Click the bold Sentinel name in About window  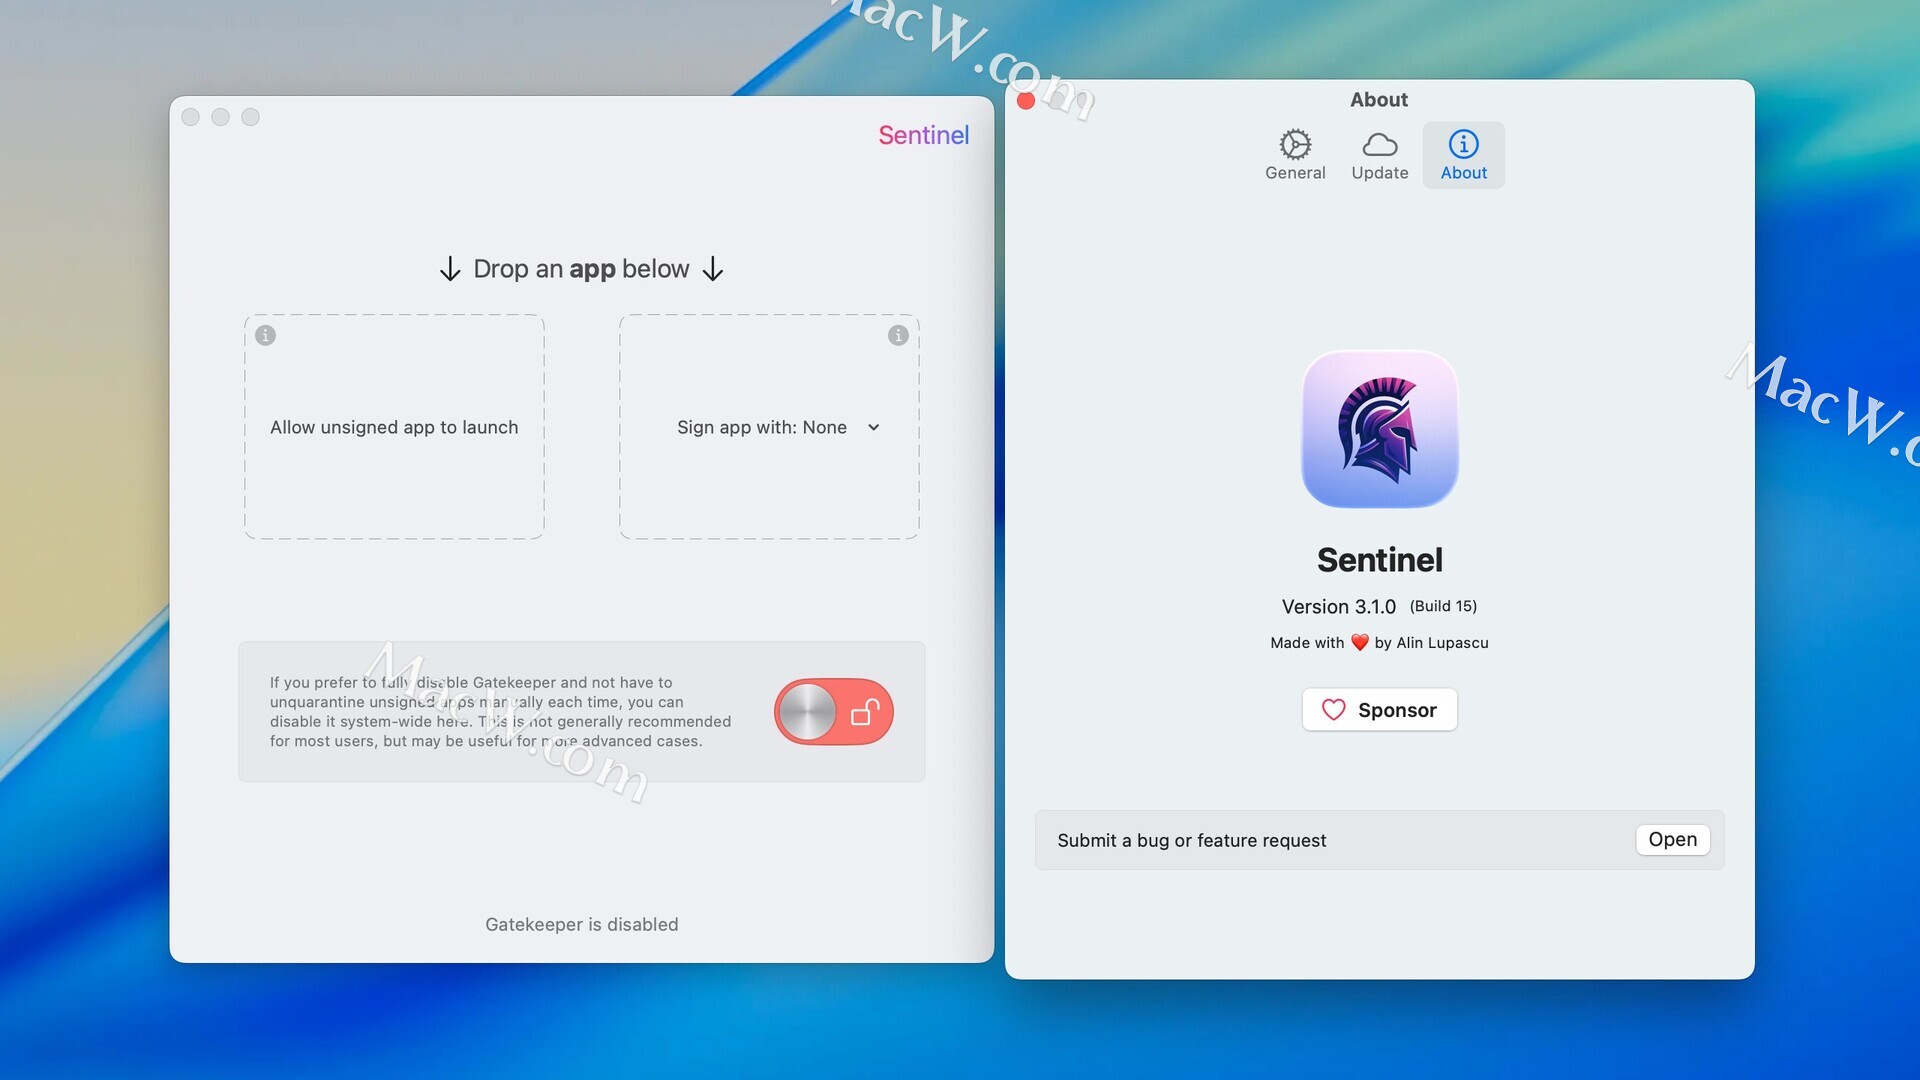[x=1379, y=560]
